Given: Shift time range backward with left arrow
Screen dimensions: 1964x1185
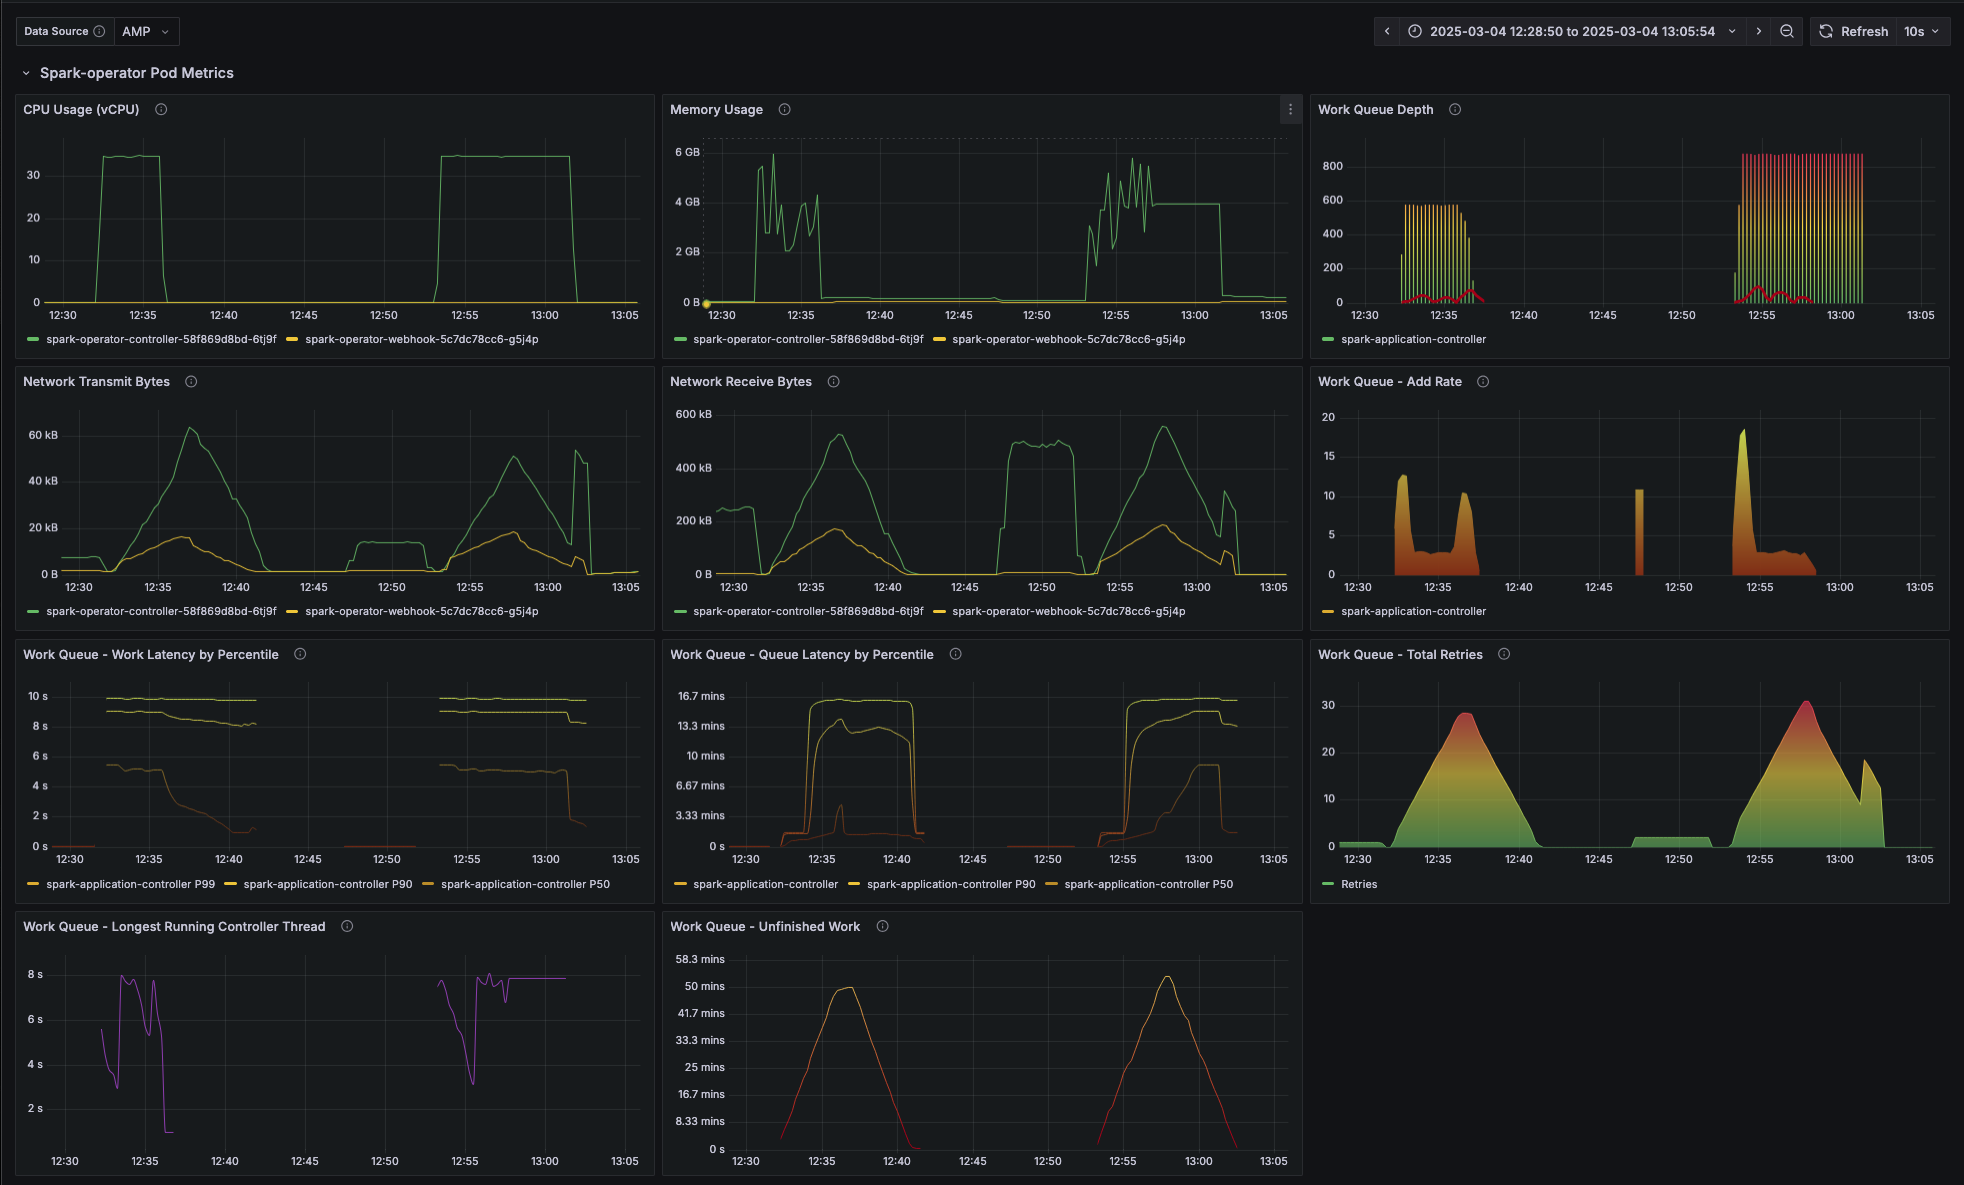Looking at the screenshot, I should pyautogui.click(x=1387, y=32).
